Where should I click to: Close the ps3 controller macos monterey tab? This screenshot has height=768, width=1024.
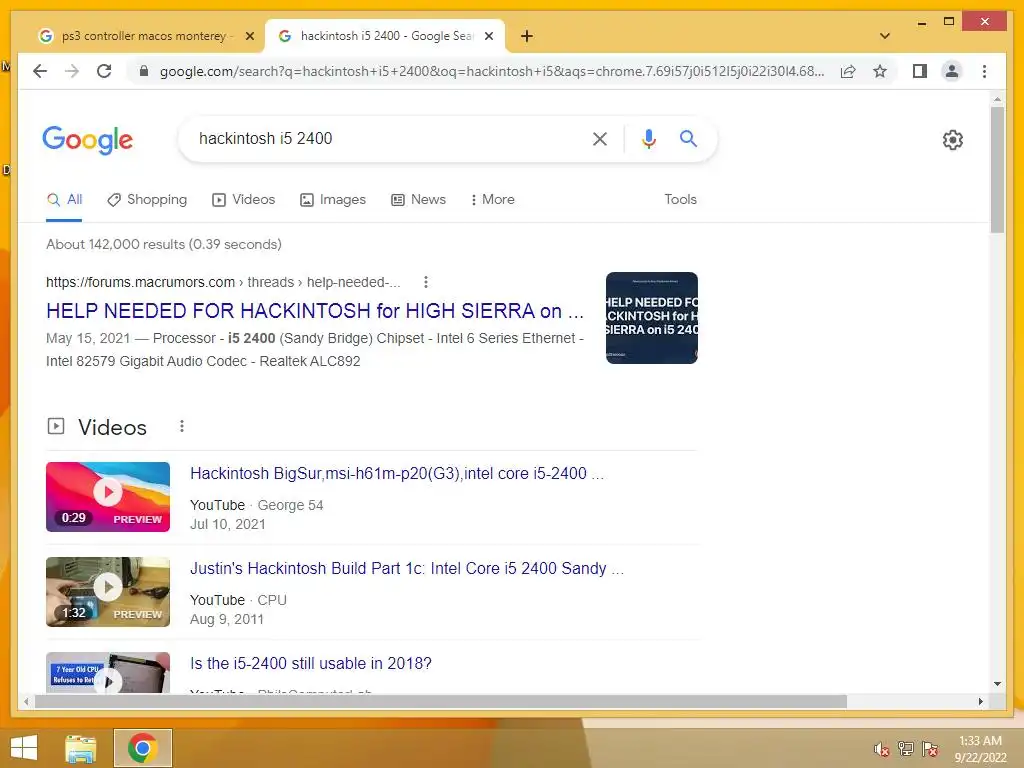click(249, 36)
